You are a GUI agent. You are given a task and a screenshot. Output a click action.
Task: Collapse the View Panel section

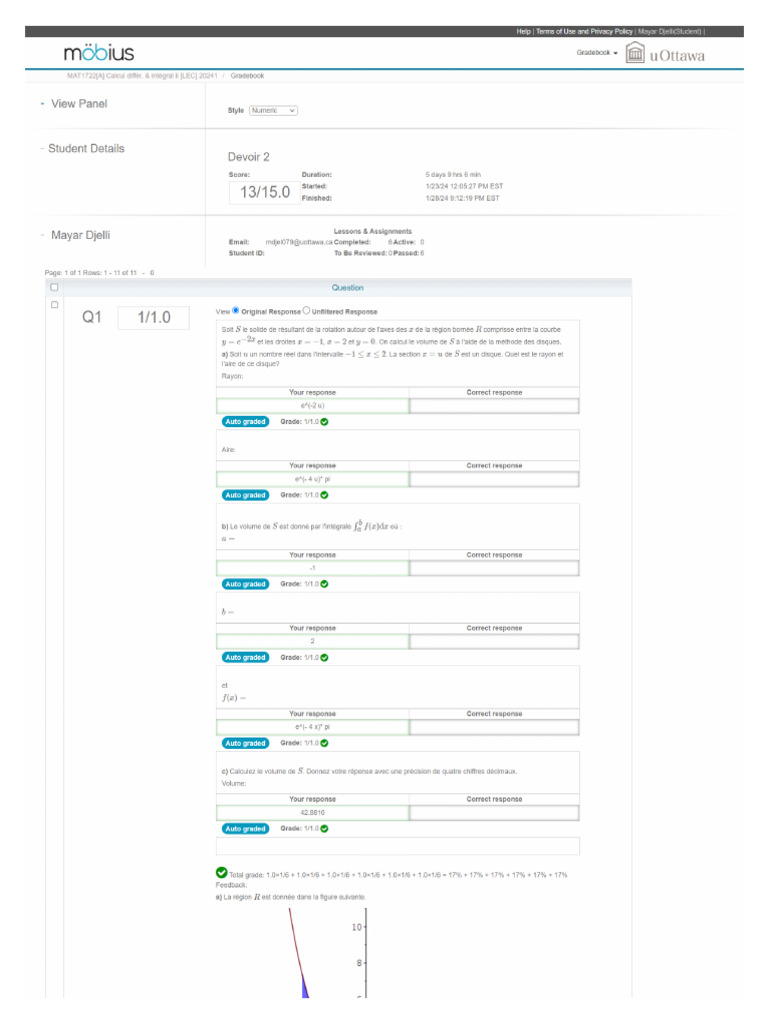(42, 104)
